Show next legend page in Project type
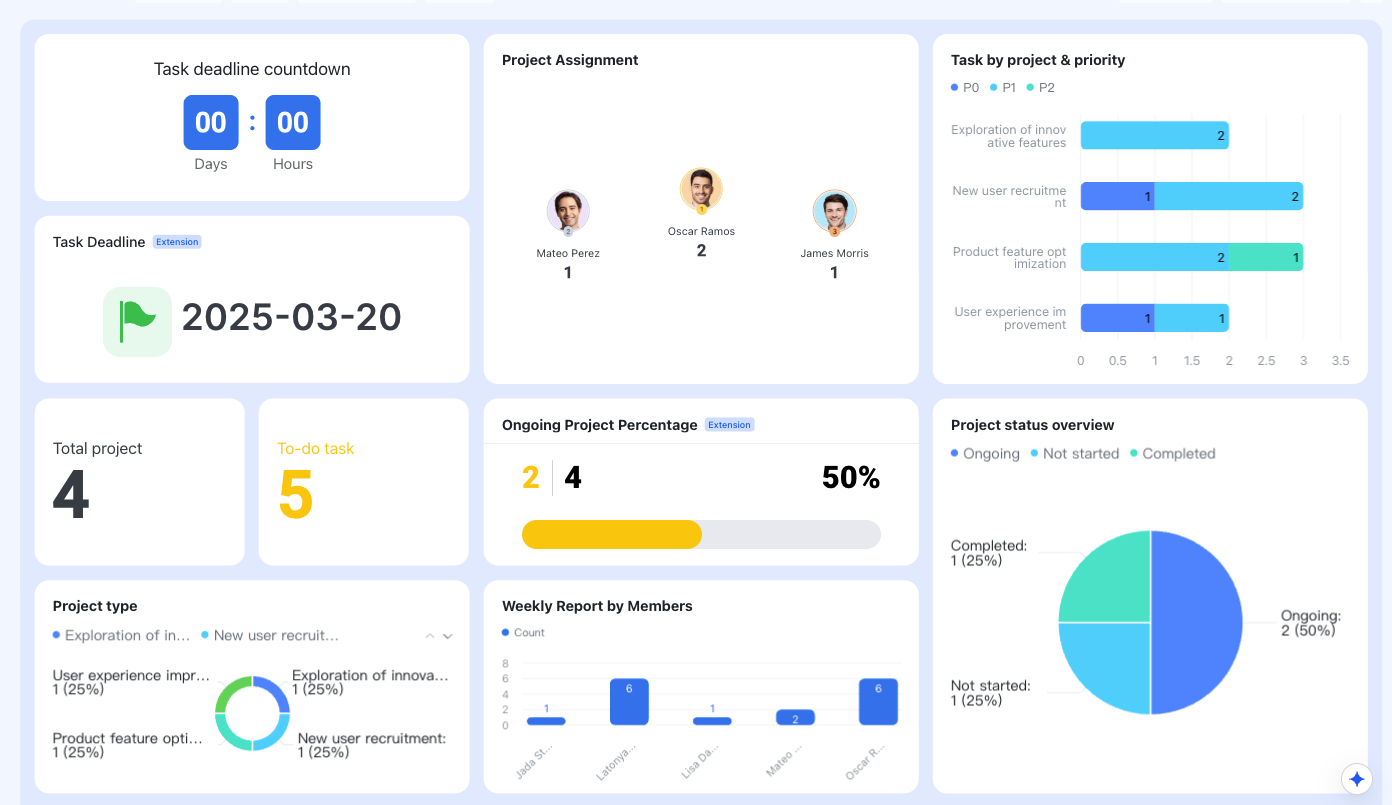 [x=448, y=636]
